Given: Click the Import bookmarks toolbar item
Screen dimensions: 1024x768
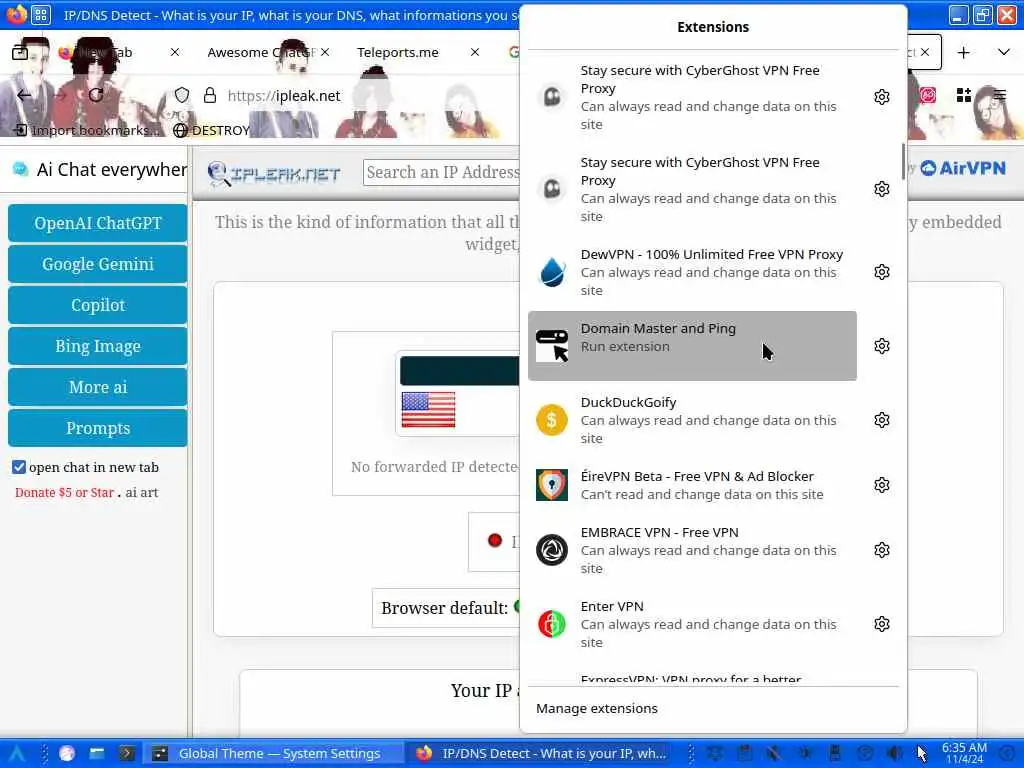Looking at the screenshot, I should (x=86, y=130).
